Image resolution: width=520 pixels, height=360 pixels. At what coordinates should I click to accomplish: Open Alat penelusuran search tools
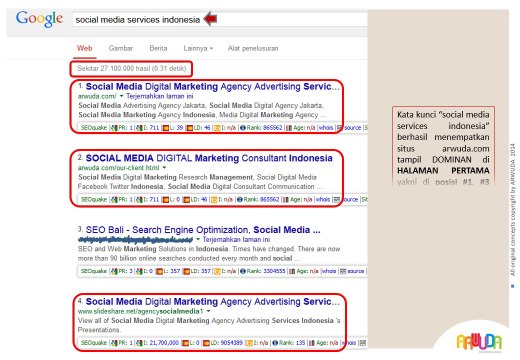click(x=253, y=48)
